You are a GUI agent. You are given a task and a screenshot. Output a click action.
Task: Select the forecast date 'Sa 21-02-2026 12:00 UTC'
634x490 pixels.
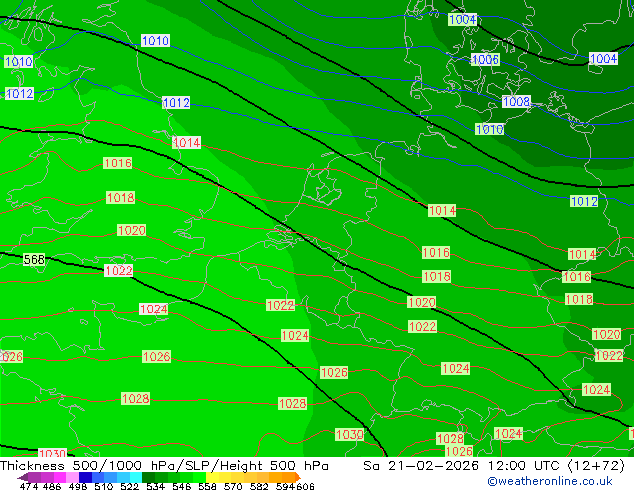pyautogui.click(x=463, y=466)
